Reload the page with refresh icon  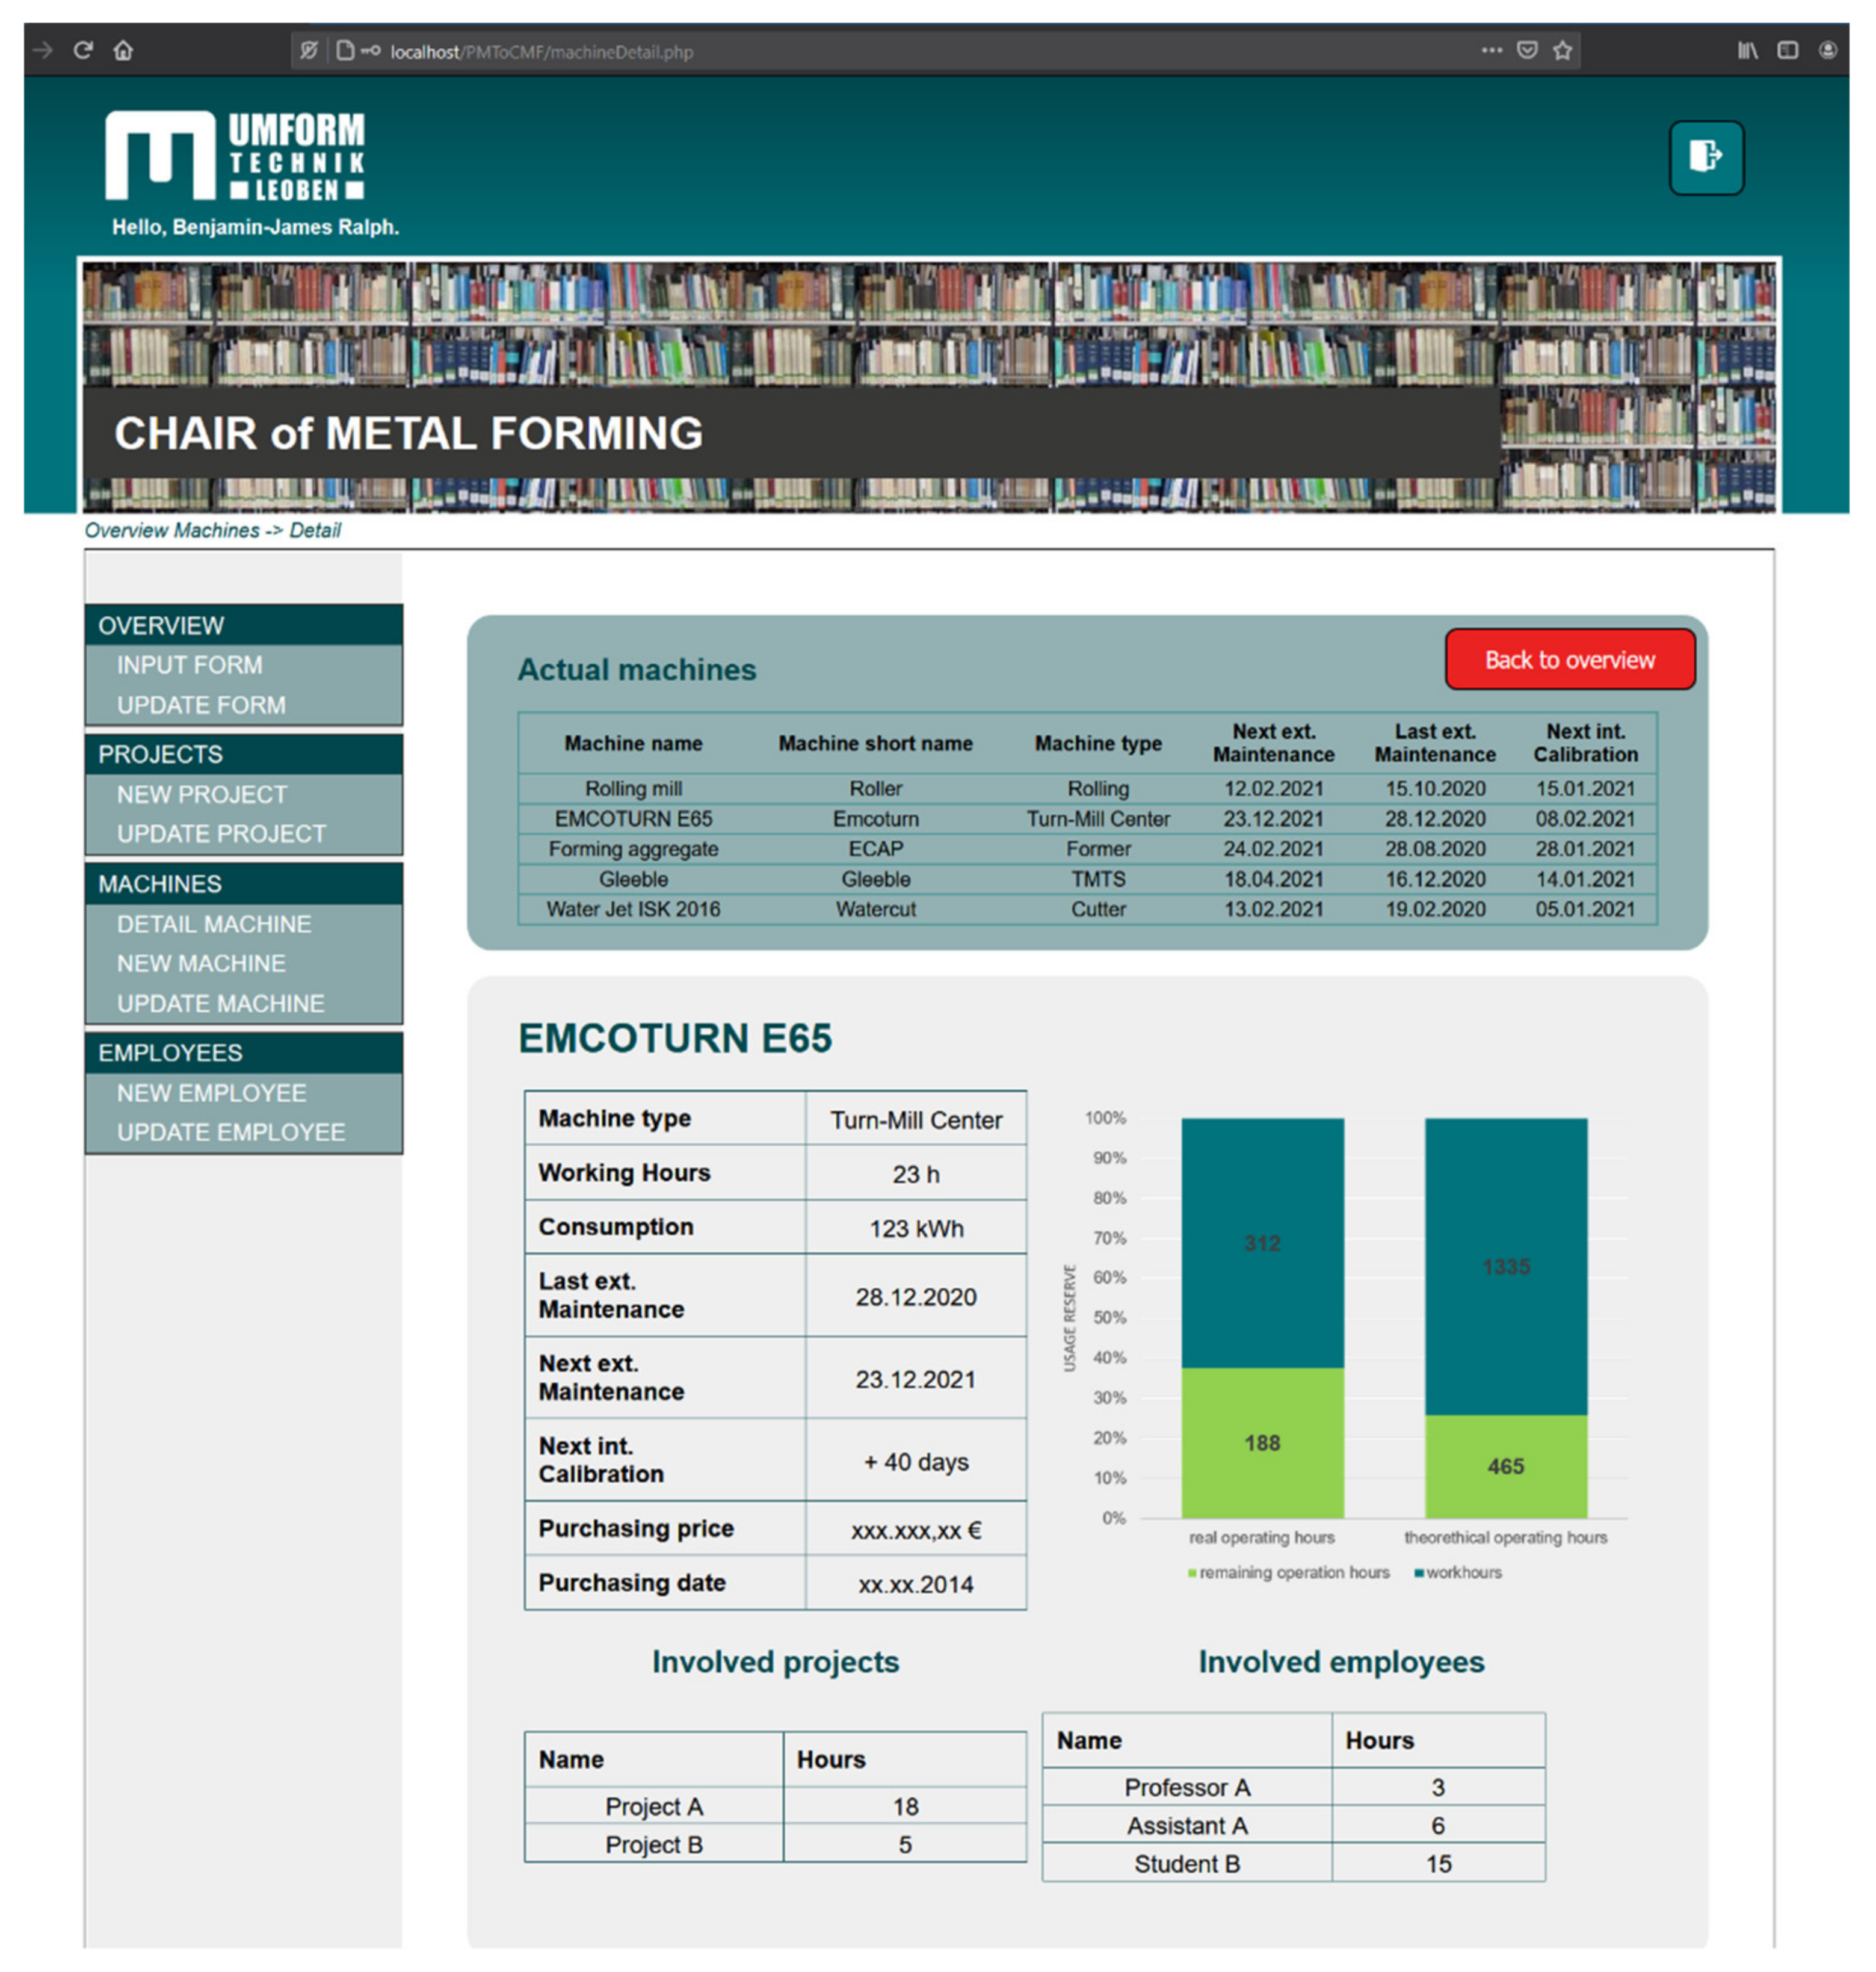click(83, 50)
